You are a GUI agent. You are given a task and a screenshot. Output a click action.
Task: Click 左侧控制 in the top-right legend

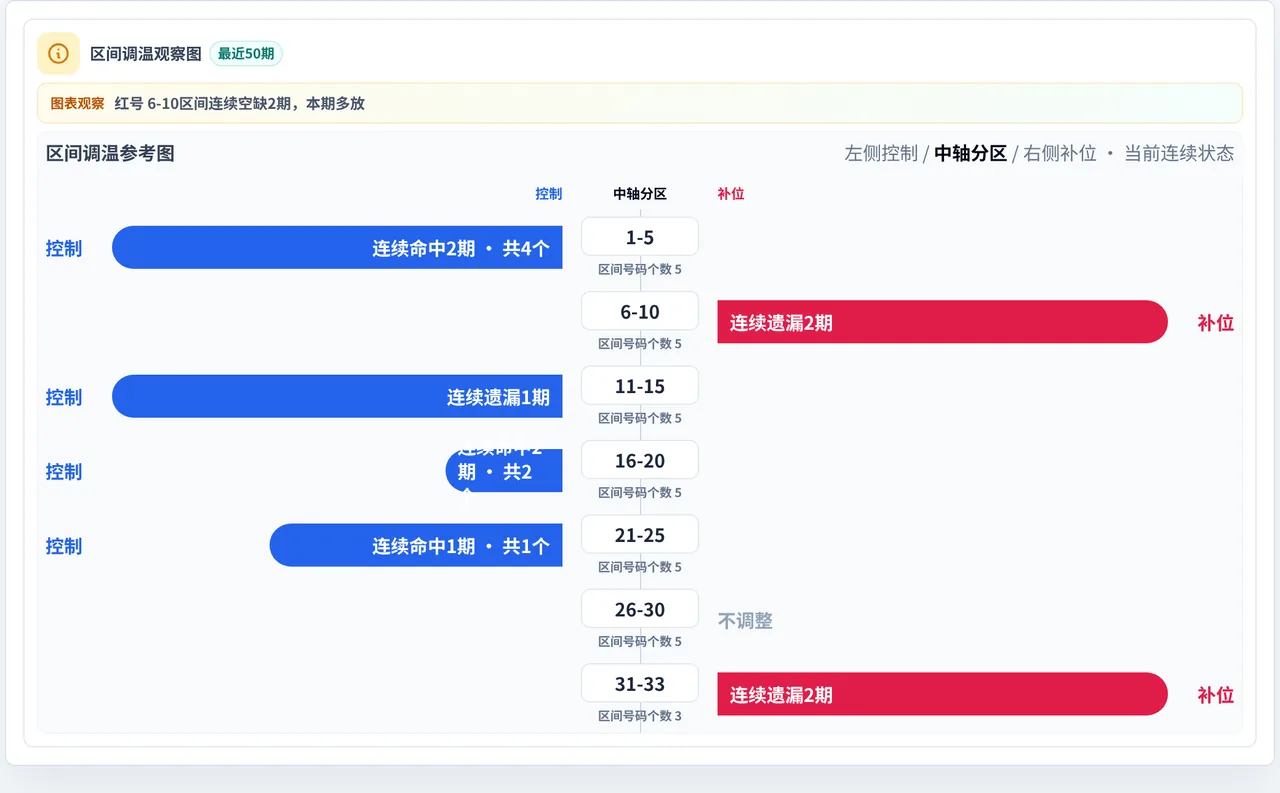click(x=881, y=153)
